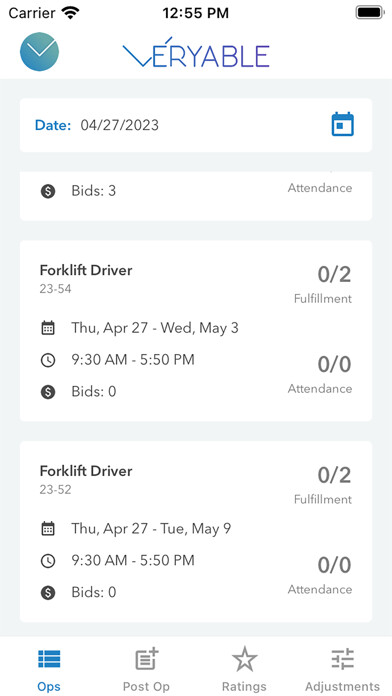Viewport: 392px width, 696px height.
Task: Tap the calendar icon on op 23-52
Action: pos(48,529)
